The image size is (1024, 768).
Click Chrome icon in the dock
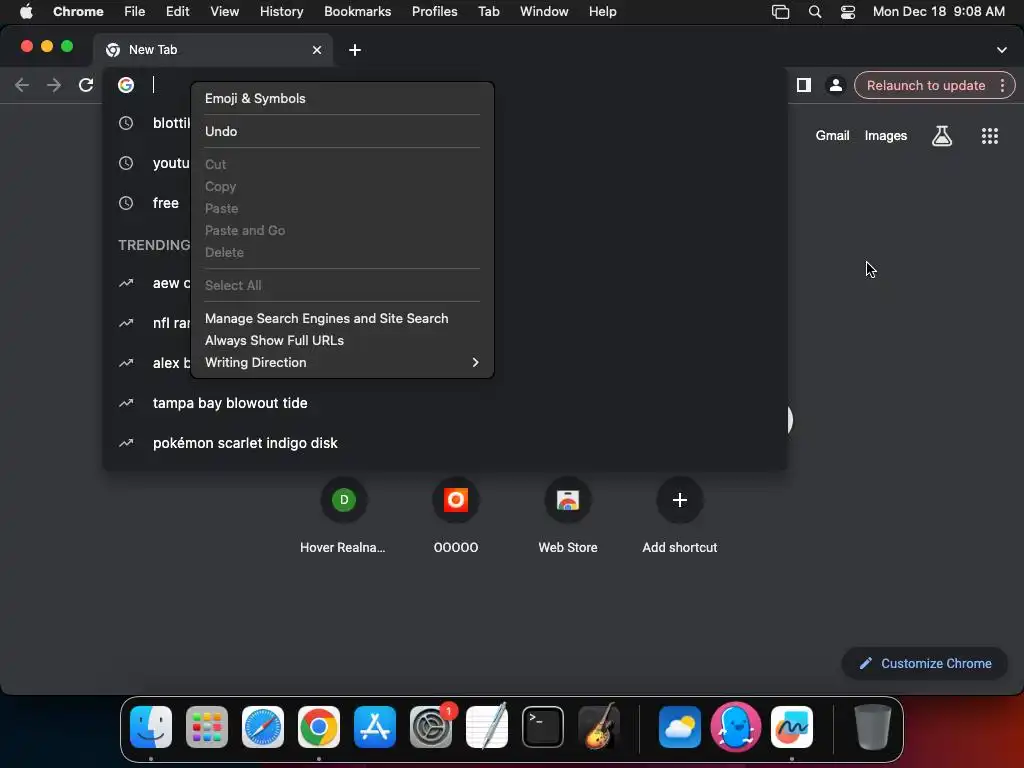pos(319,726)
